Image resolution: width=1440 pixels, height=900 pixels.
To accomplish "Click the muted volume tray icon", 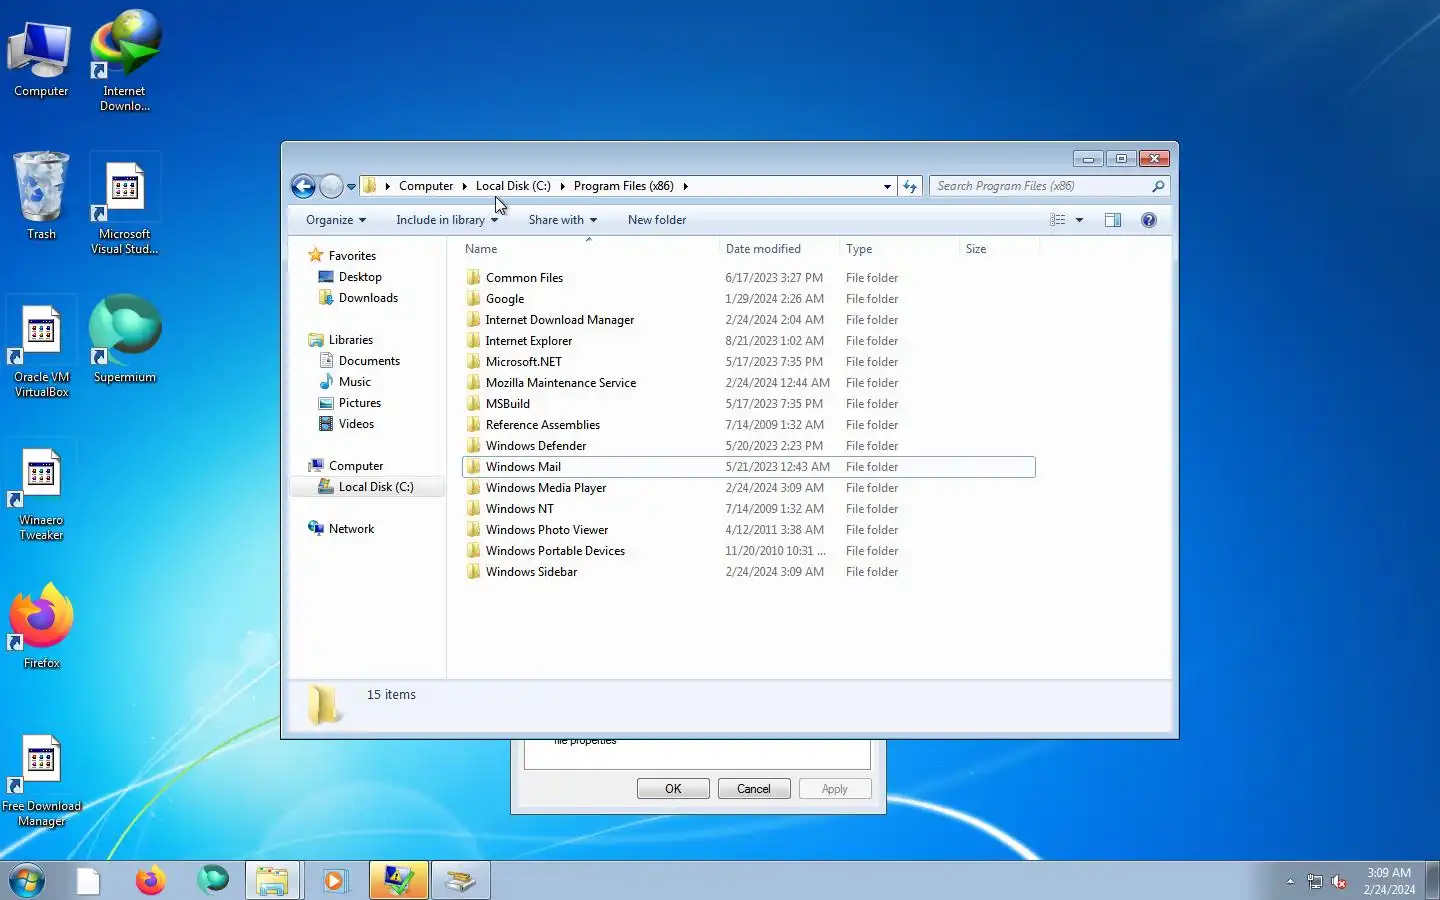I will coord(1339,882).
